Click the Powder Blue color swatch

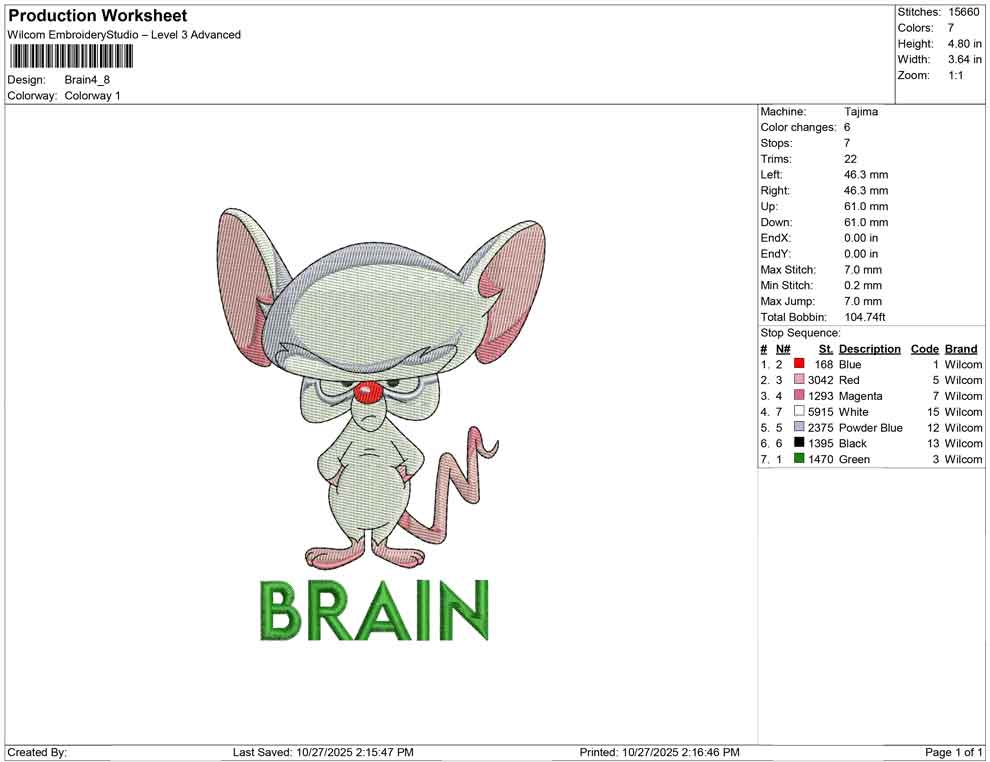[799, 427]
